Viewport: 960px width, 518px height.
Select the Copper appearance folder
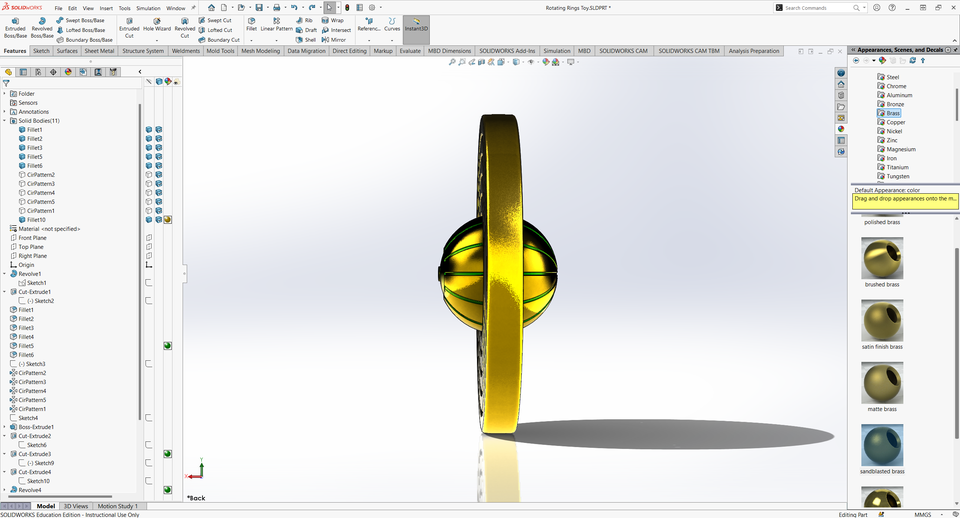coord(895,122)
